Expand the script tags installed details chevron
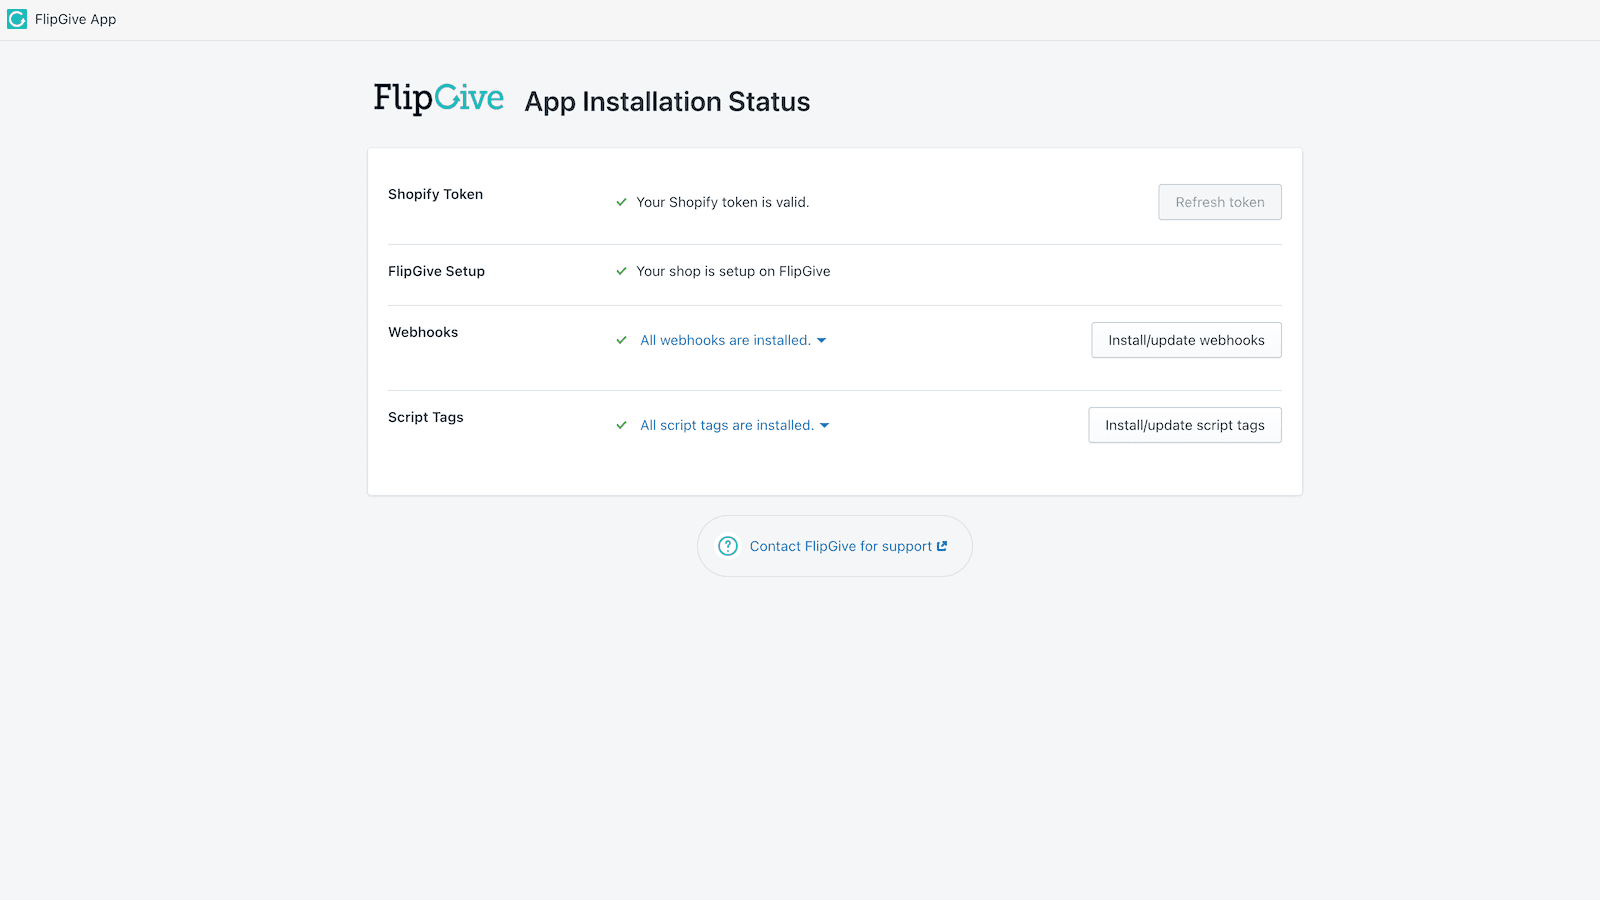Screen dimensions: 1600x900 click(824, 425)
